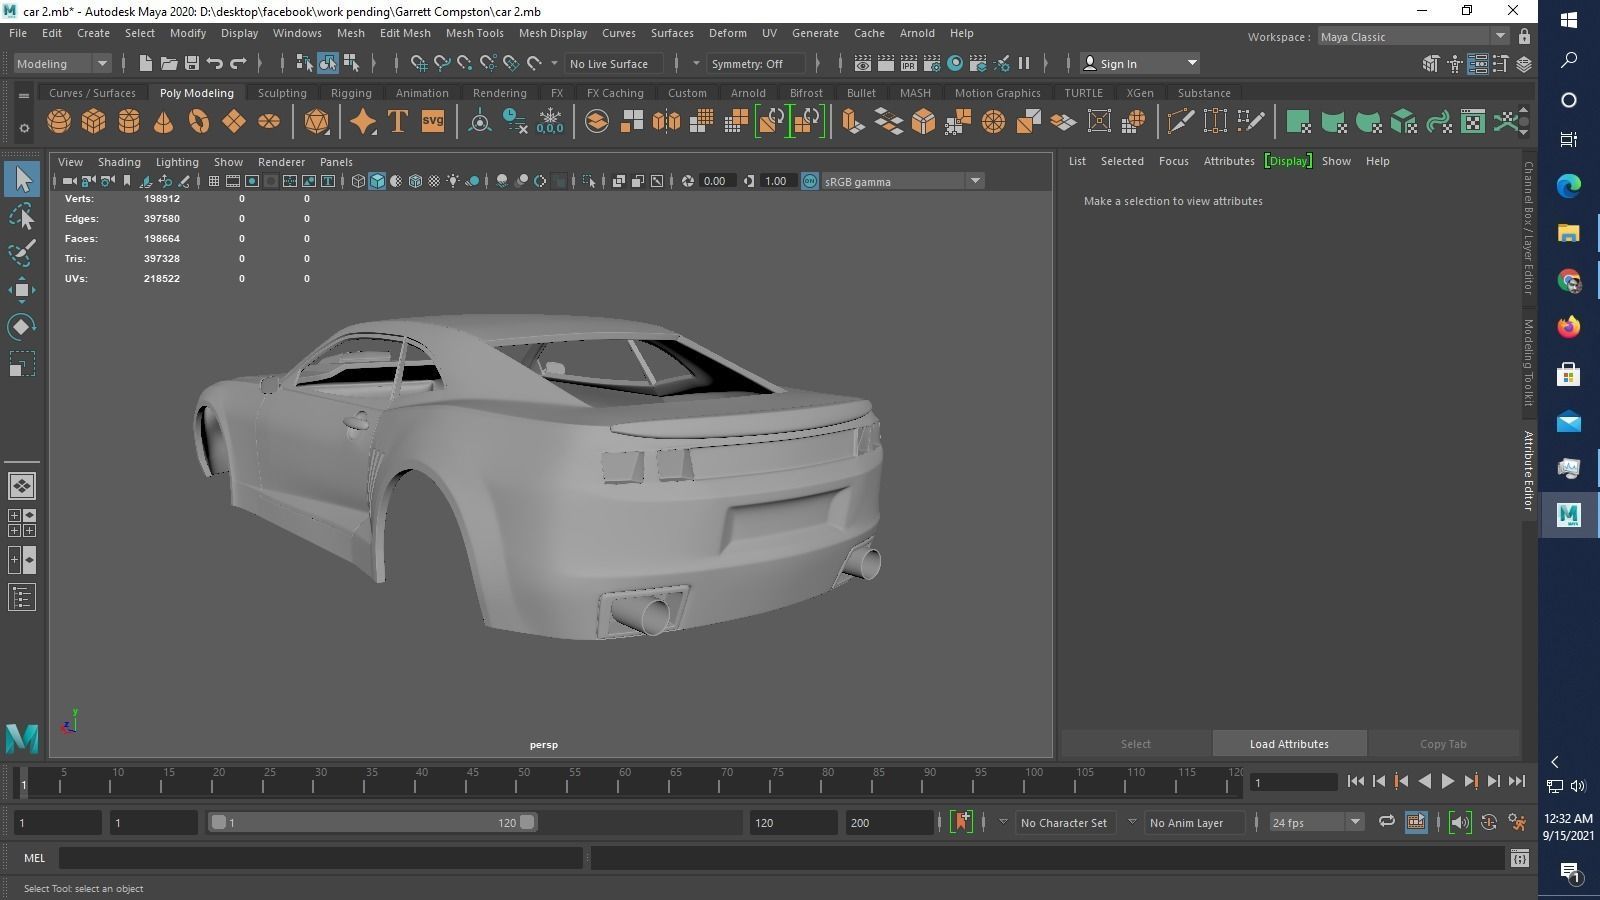Image resolution: width=1600 pixels, height=900 pixels.
Task: Go to the start of the playback range
Action: (1355, 782)
